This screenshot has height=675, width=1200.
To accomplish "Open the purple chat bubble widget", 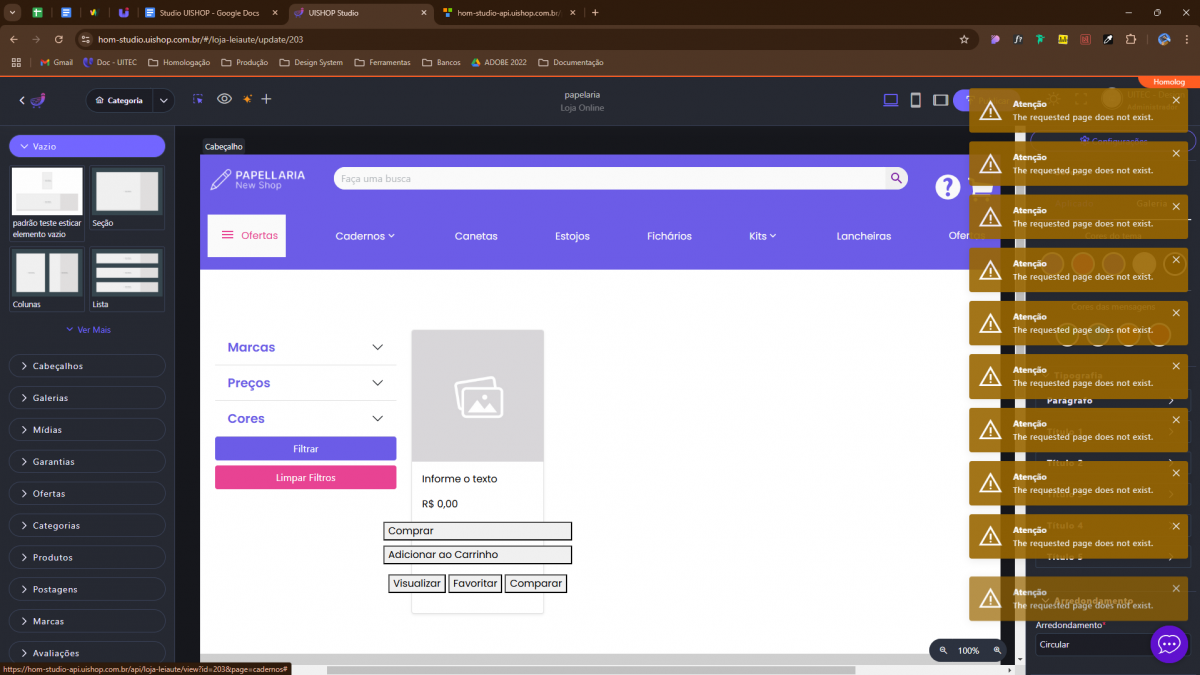I will click(x=1169, y=644).
